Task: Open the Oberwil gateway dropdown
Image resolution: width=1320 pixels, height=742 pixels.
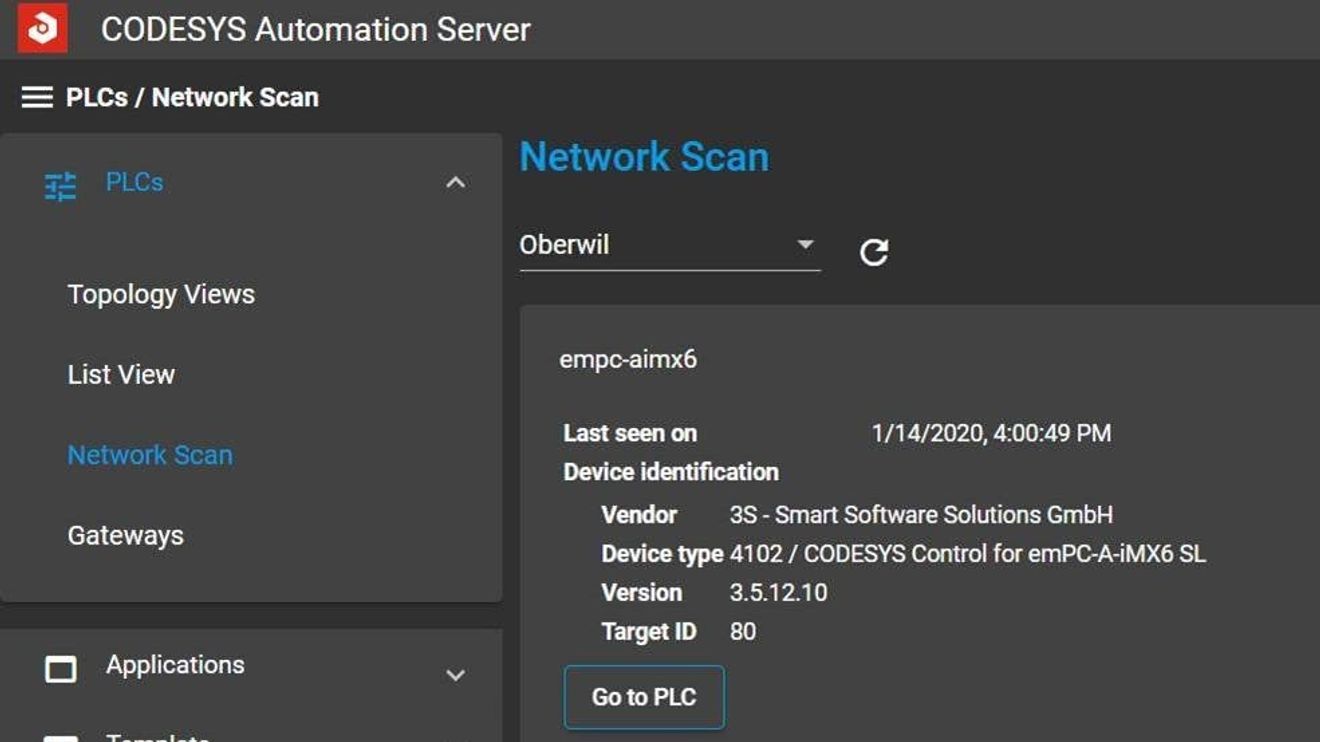Action: point(669,245)
